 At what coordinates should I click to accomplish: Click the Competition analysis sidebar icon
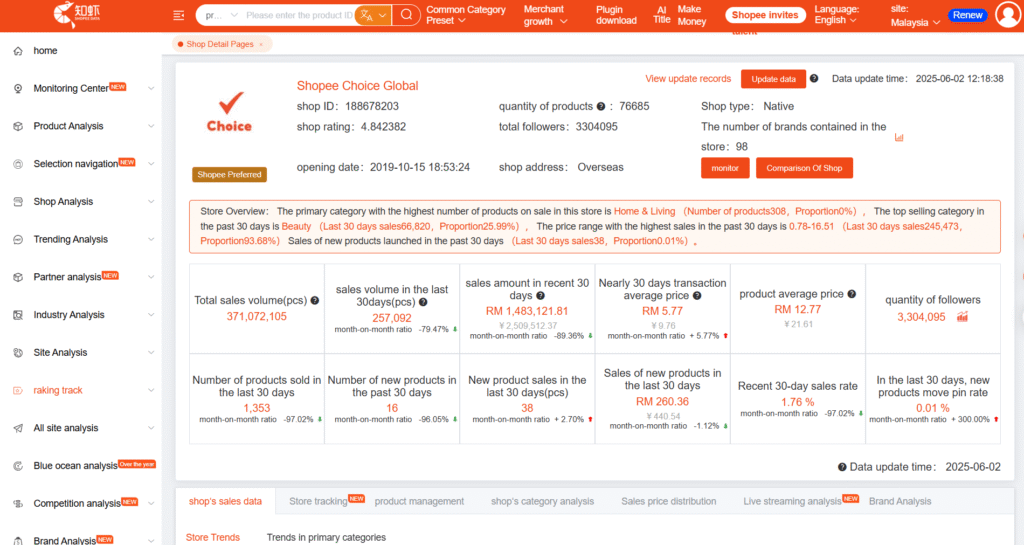click(18, 504)
